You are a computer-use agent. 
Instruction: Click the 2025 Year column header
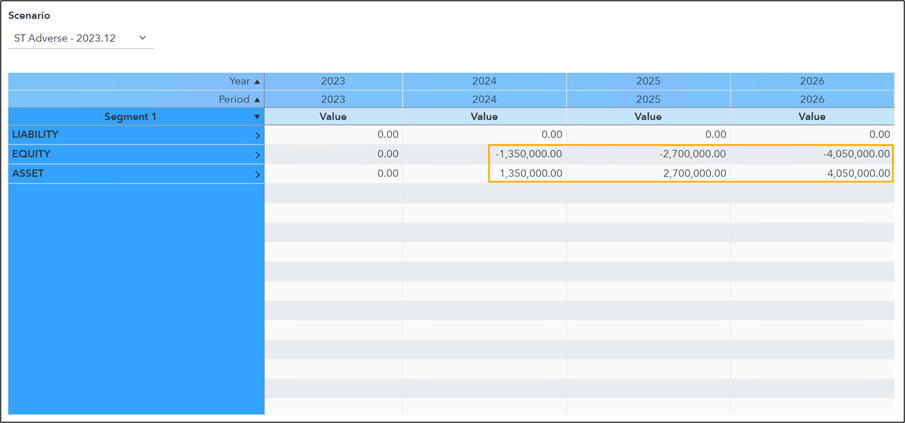648,81
